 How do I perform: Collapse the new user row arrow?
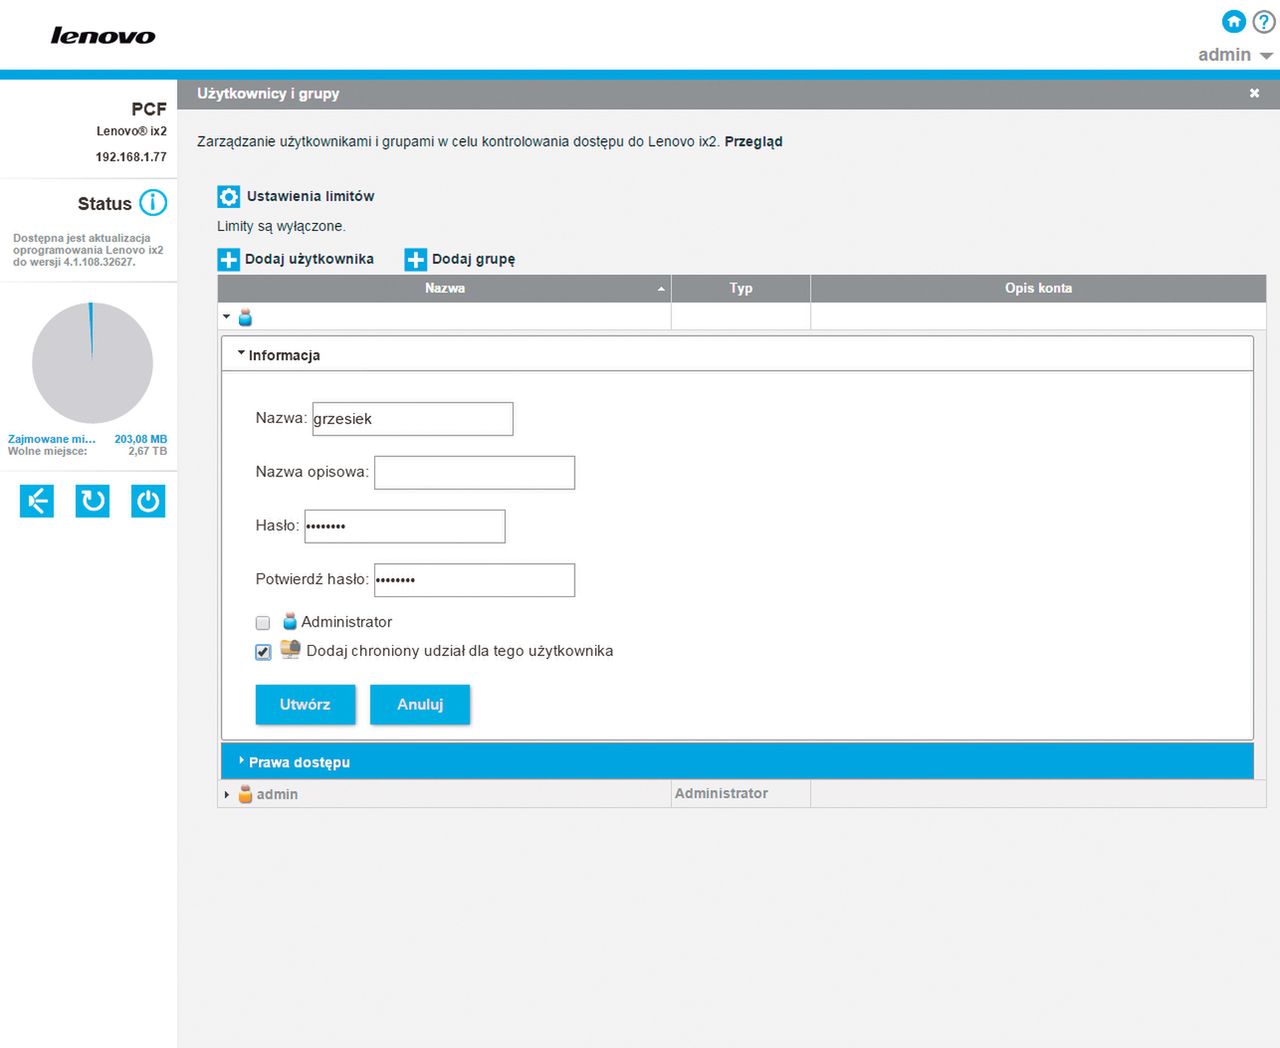click(227, 317)
